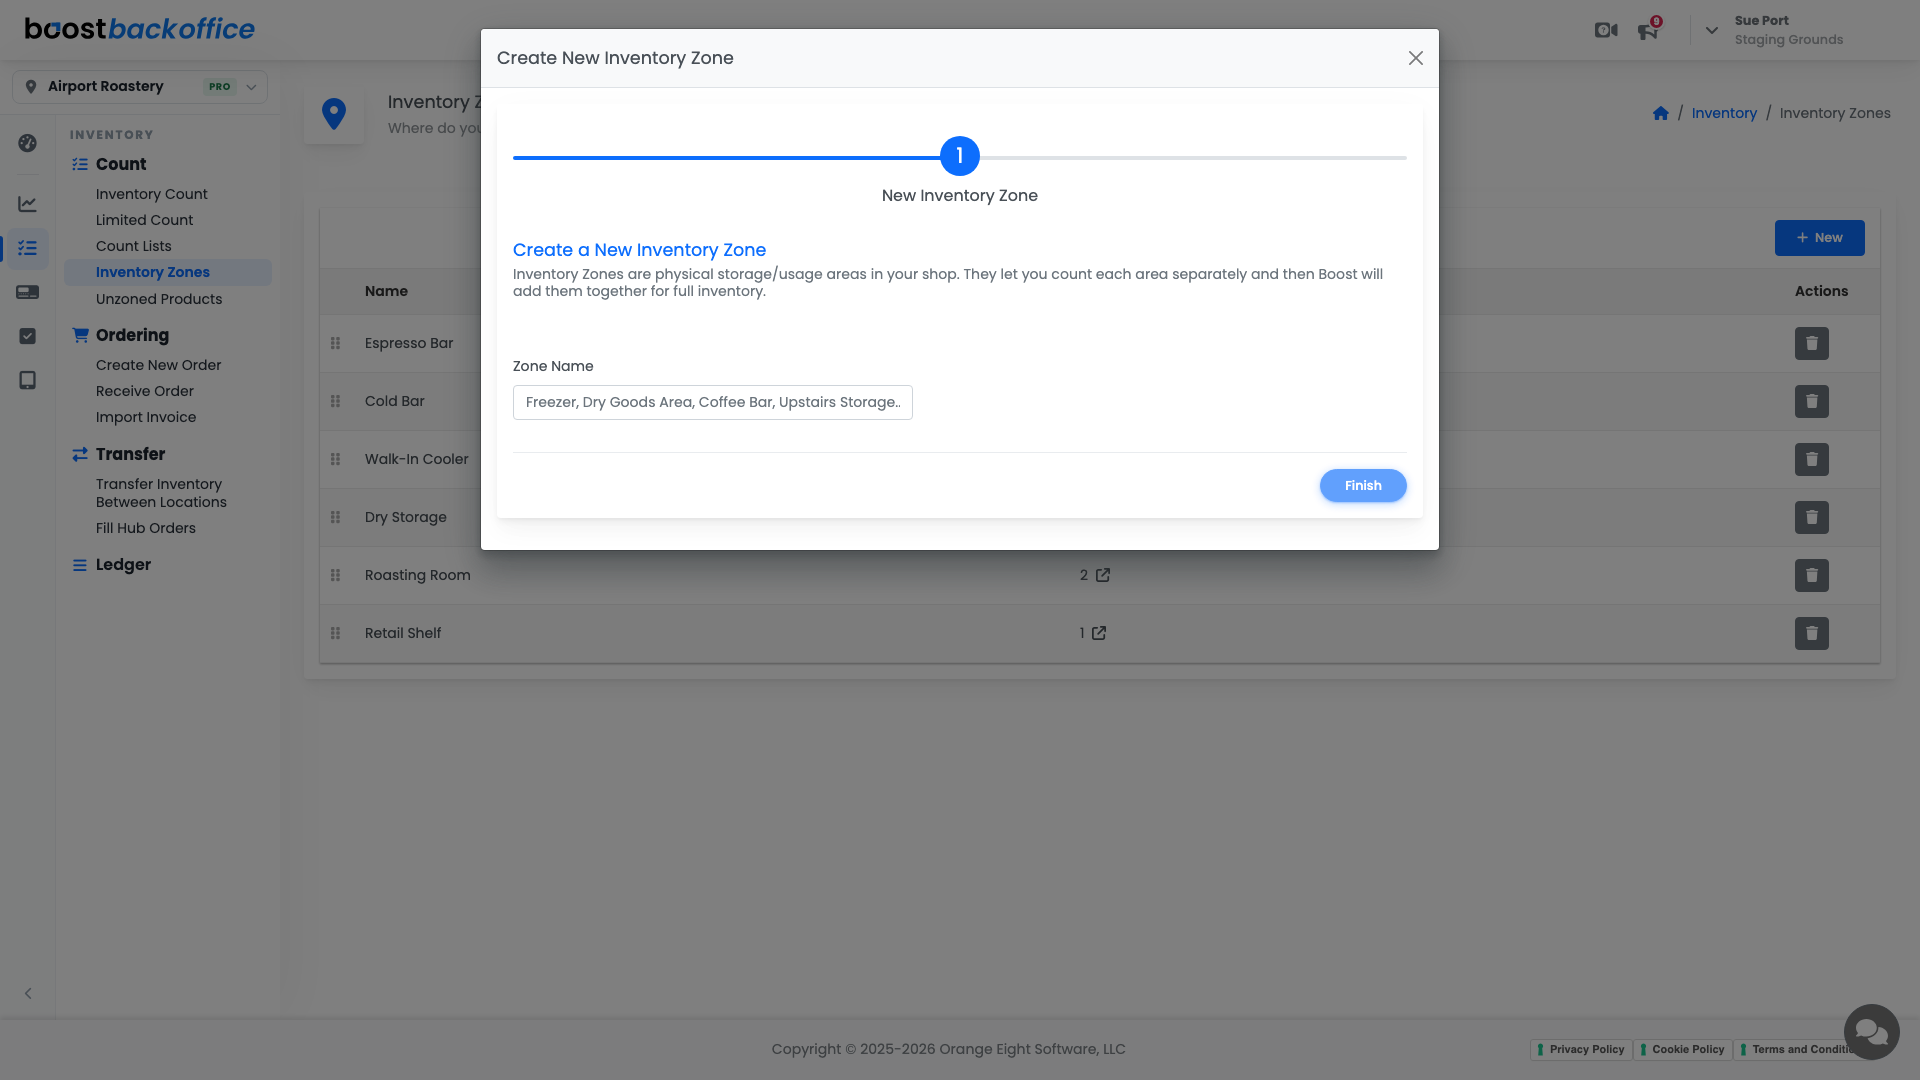This screenshot has width=1920, height=1080.
Task: Click the Roasting Room row name
Action: click(x=417, y=575)
